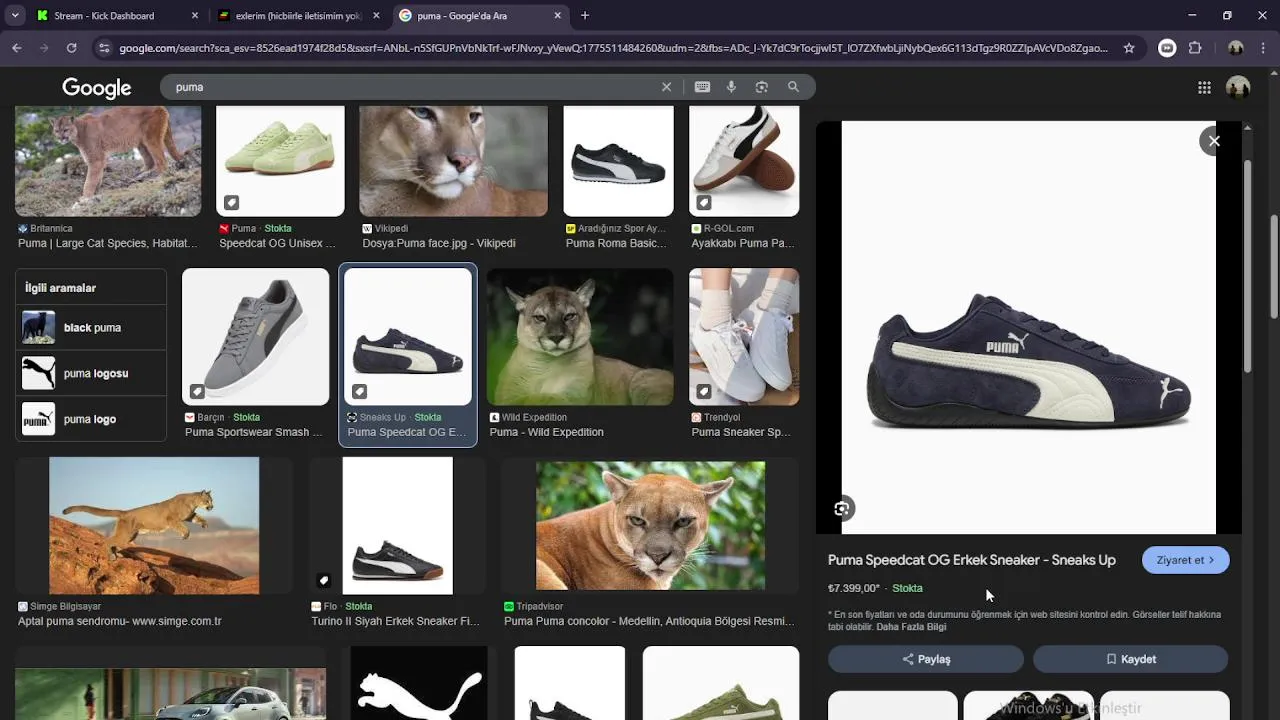The image size is (1280, 720).
Task: Open the Trendyol sneaker image
Action: click(744, 336)
